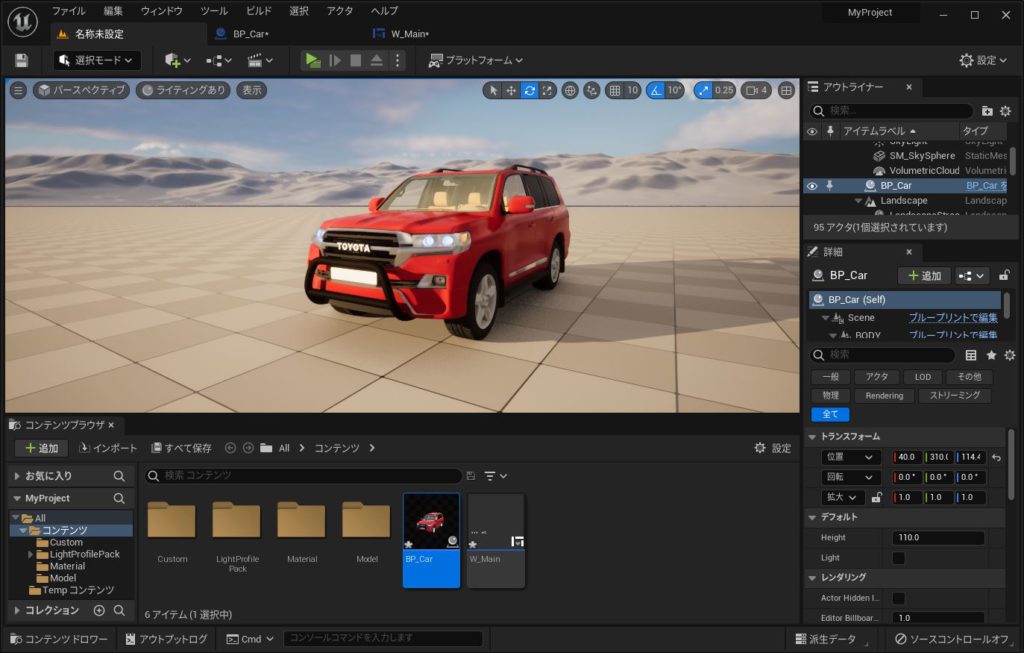The width and height of the screenshot is (1024, 653).
Task: Toggle BP_Car visibility eye in outliner
Action: click(812, 186)
